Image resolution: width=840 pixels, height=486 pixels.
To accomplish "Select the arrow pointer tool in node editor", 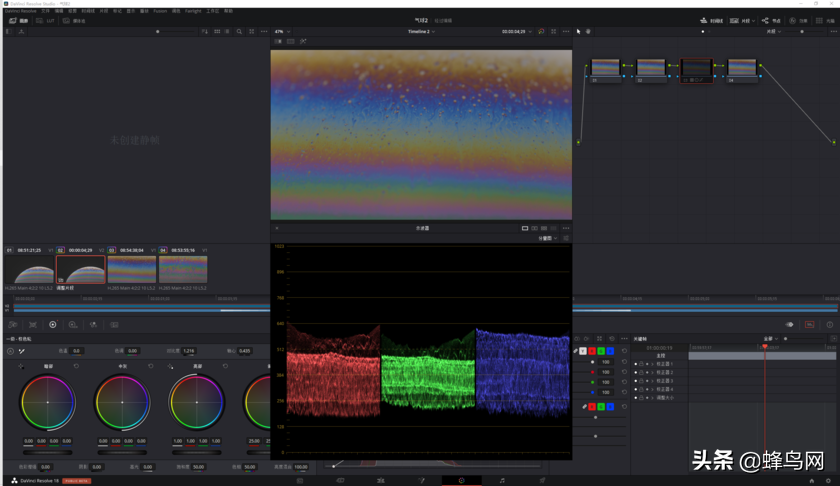I will pyautogui.click(x=578, y=32).
